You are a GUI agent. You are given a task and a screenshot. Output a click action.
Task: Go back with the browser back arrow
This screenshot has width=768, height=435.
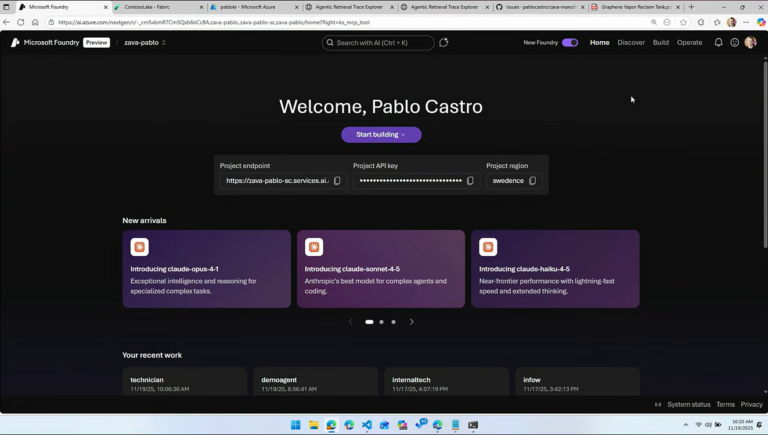(x=6, y=22)
